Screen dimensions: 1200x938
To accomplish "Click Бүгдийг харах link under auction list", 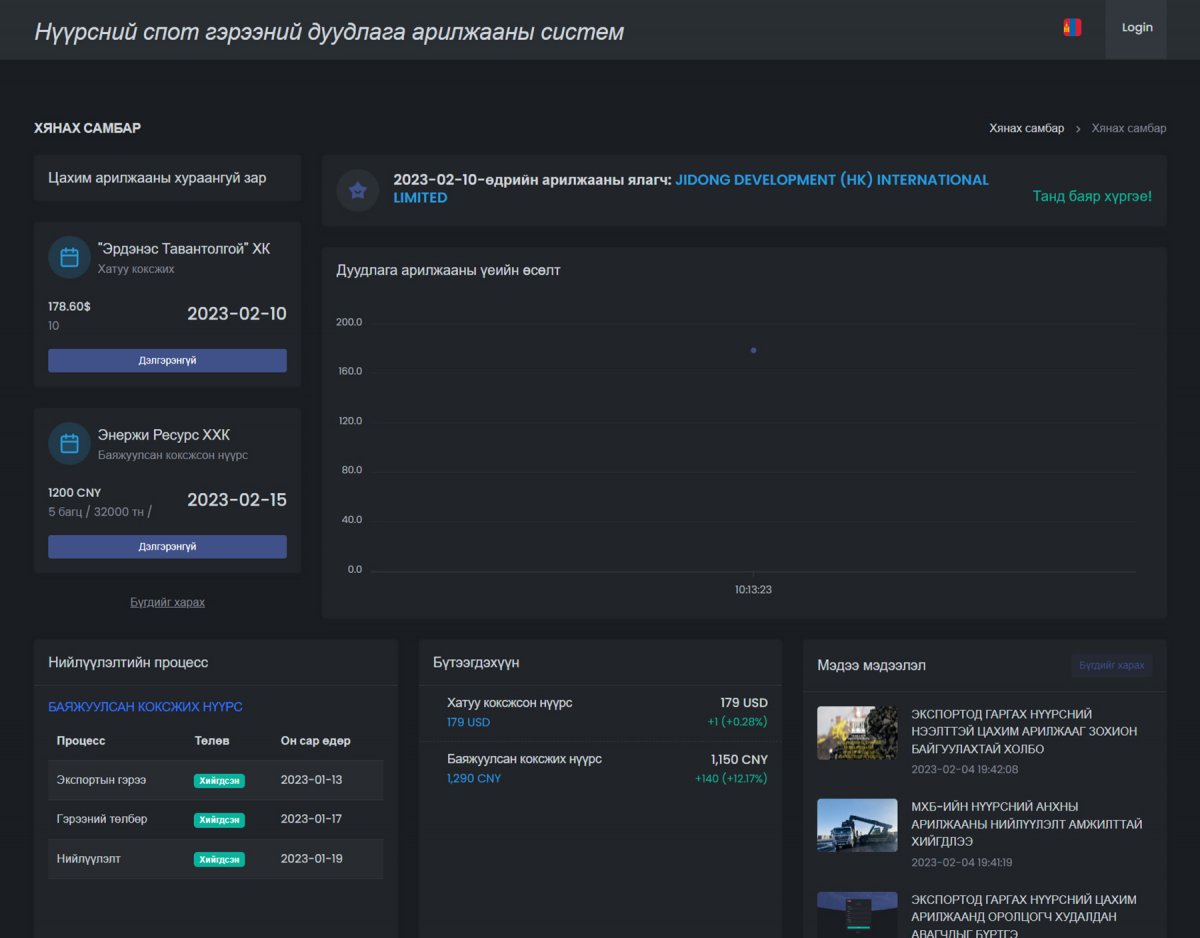I will click(167, 602).
